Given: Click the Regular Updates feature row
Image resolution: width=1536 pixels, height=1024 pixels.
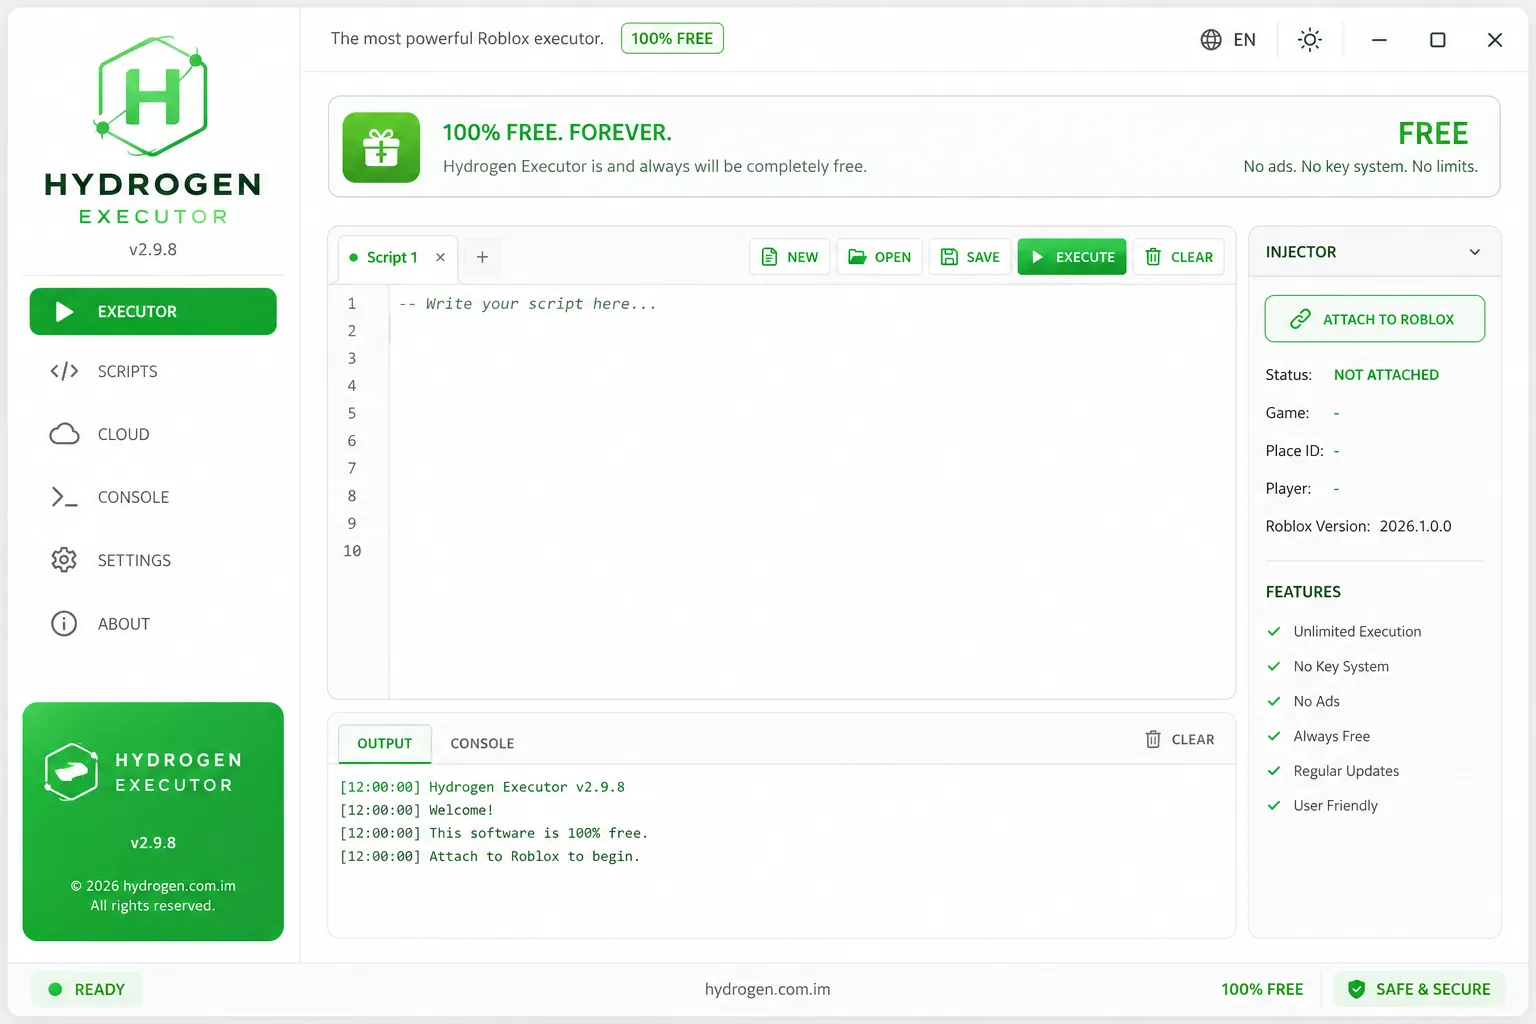Looking at the screenshot, I should pos(1333,771).
